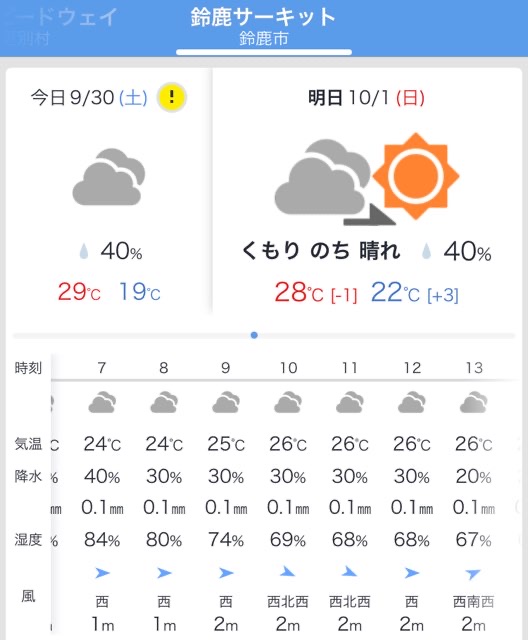Select the cloud icon for 7 o'clock
Image resolution: width=528 pixels, height=640 pixels.
(x=102, y=402)
